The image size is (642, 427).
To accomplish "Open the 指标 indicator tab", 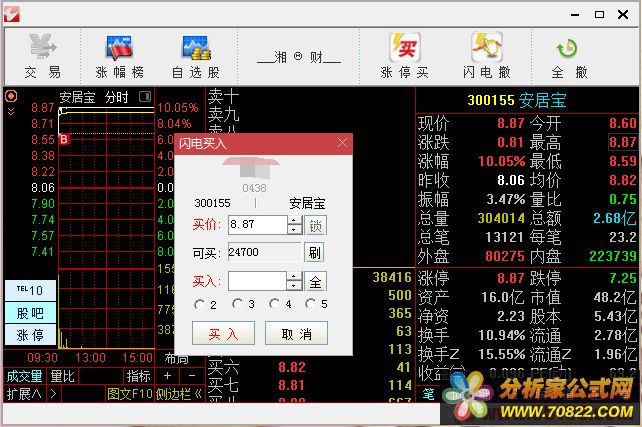I will [138, 376].
